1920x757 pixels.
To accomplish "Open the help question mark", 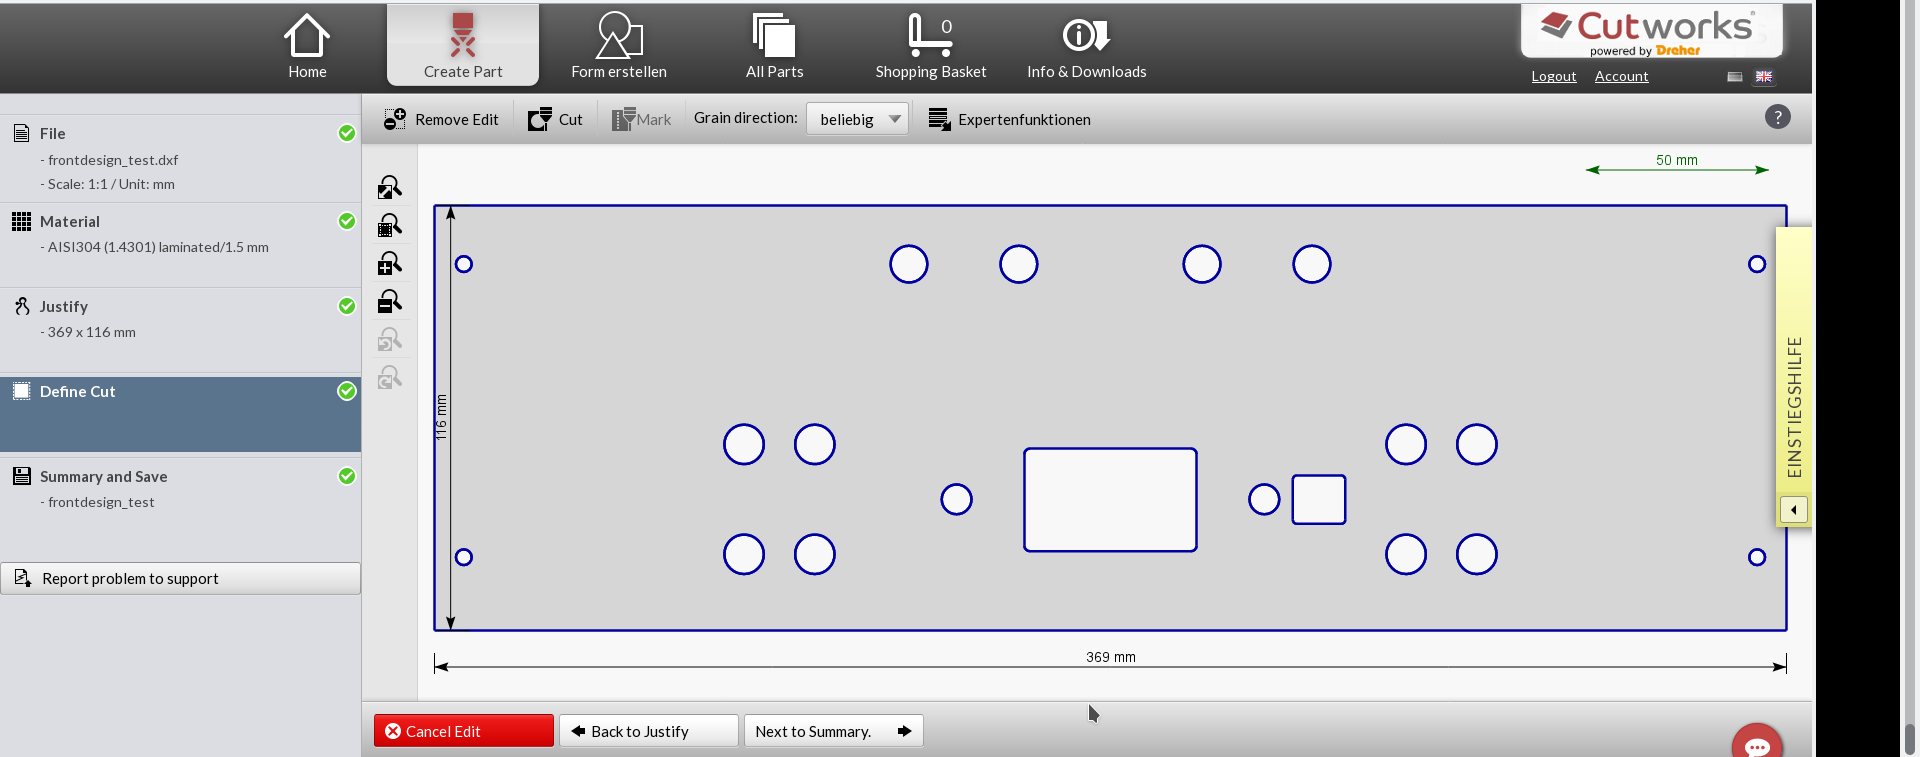I will [x=1777, y=117].
